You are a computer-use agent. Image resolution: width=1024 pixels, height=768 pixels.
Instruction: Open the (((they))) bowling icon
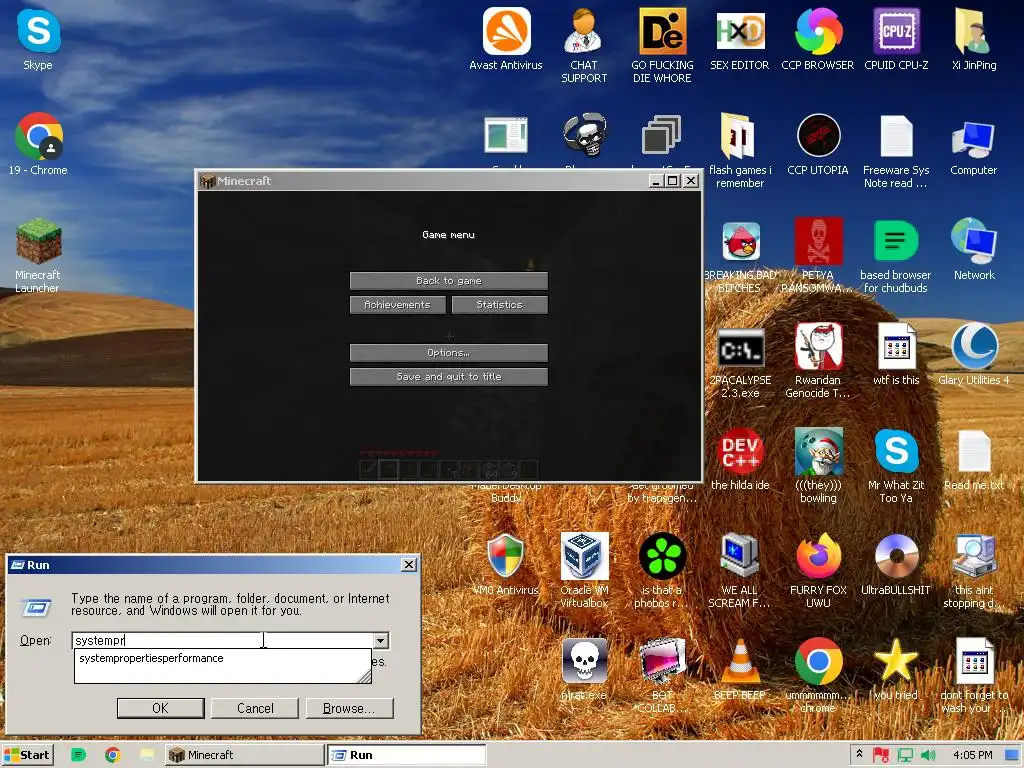coord(818,466)
